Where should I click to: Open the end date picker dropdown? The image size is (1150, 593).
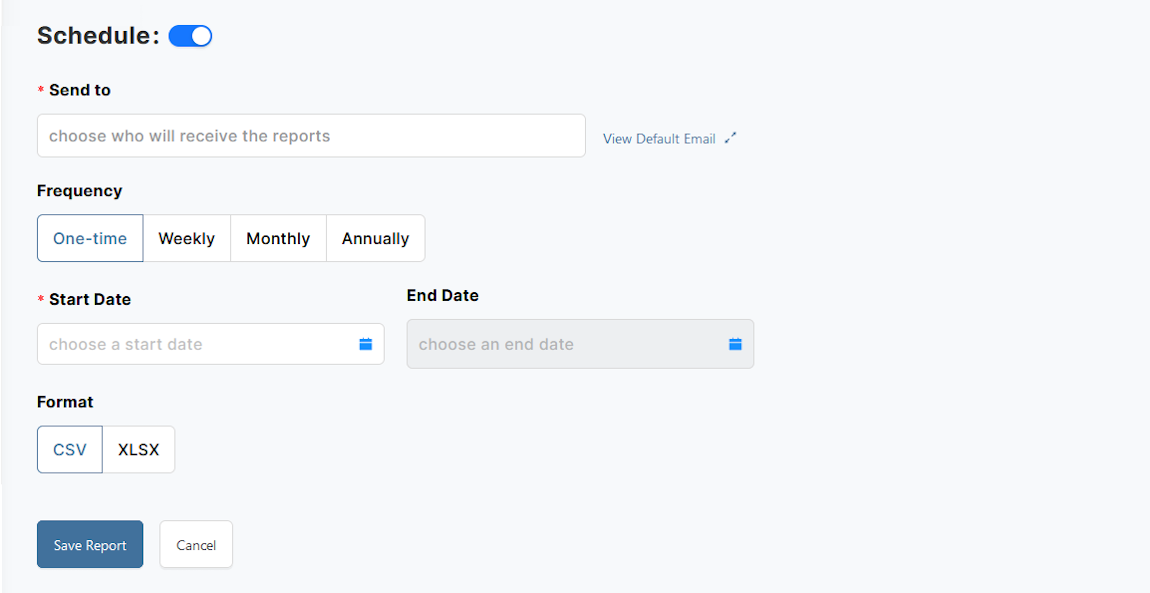pos(580,343)
